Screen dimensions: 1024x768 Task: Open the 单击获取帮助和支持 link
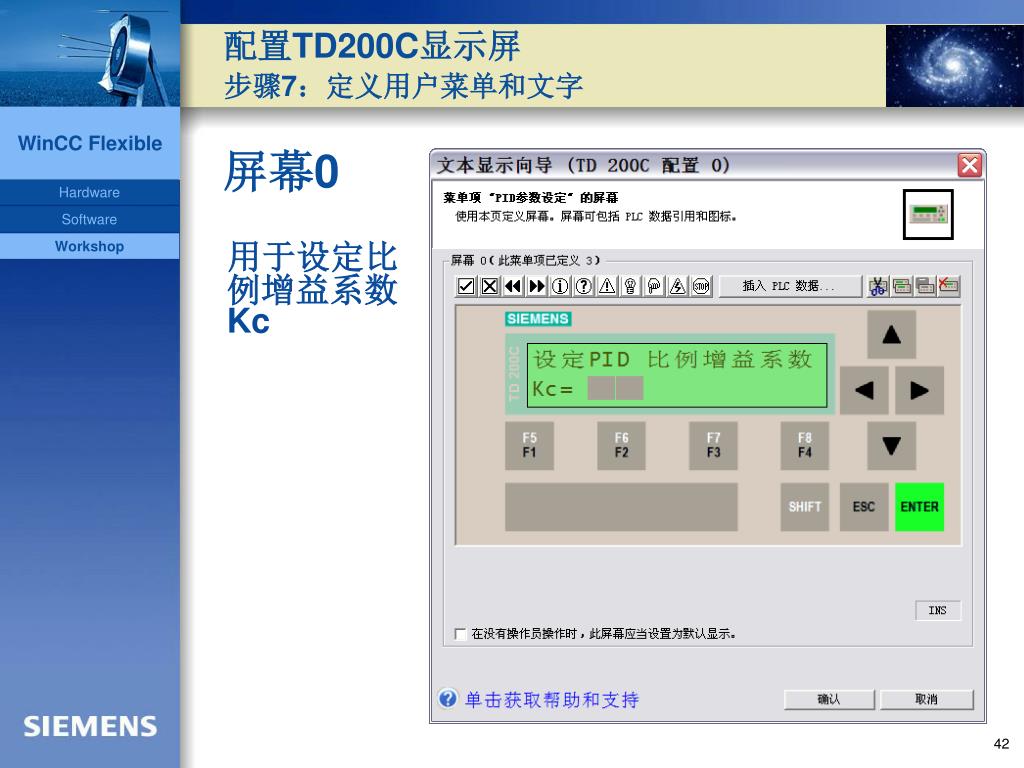tap(552, 699)
